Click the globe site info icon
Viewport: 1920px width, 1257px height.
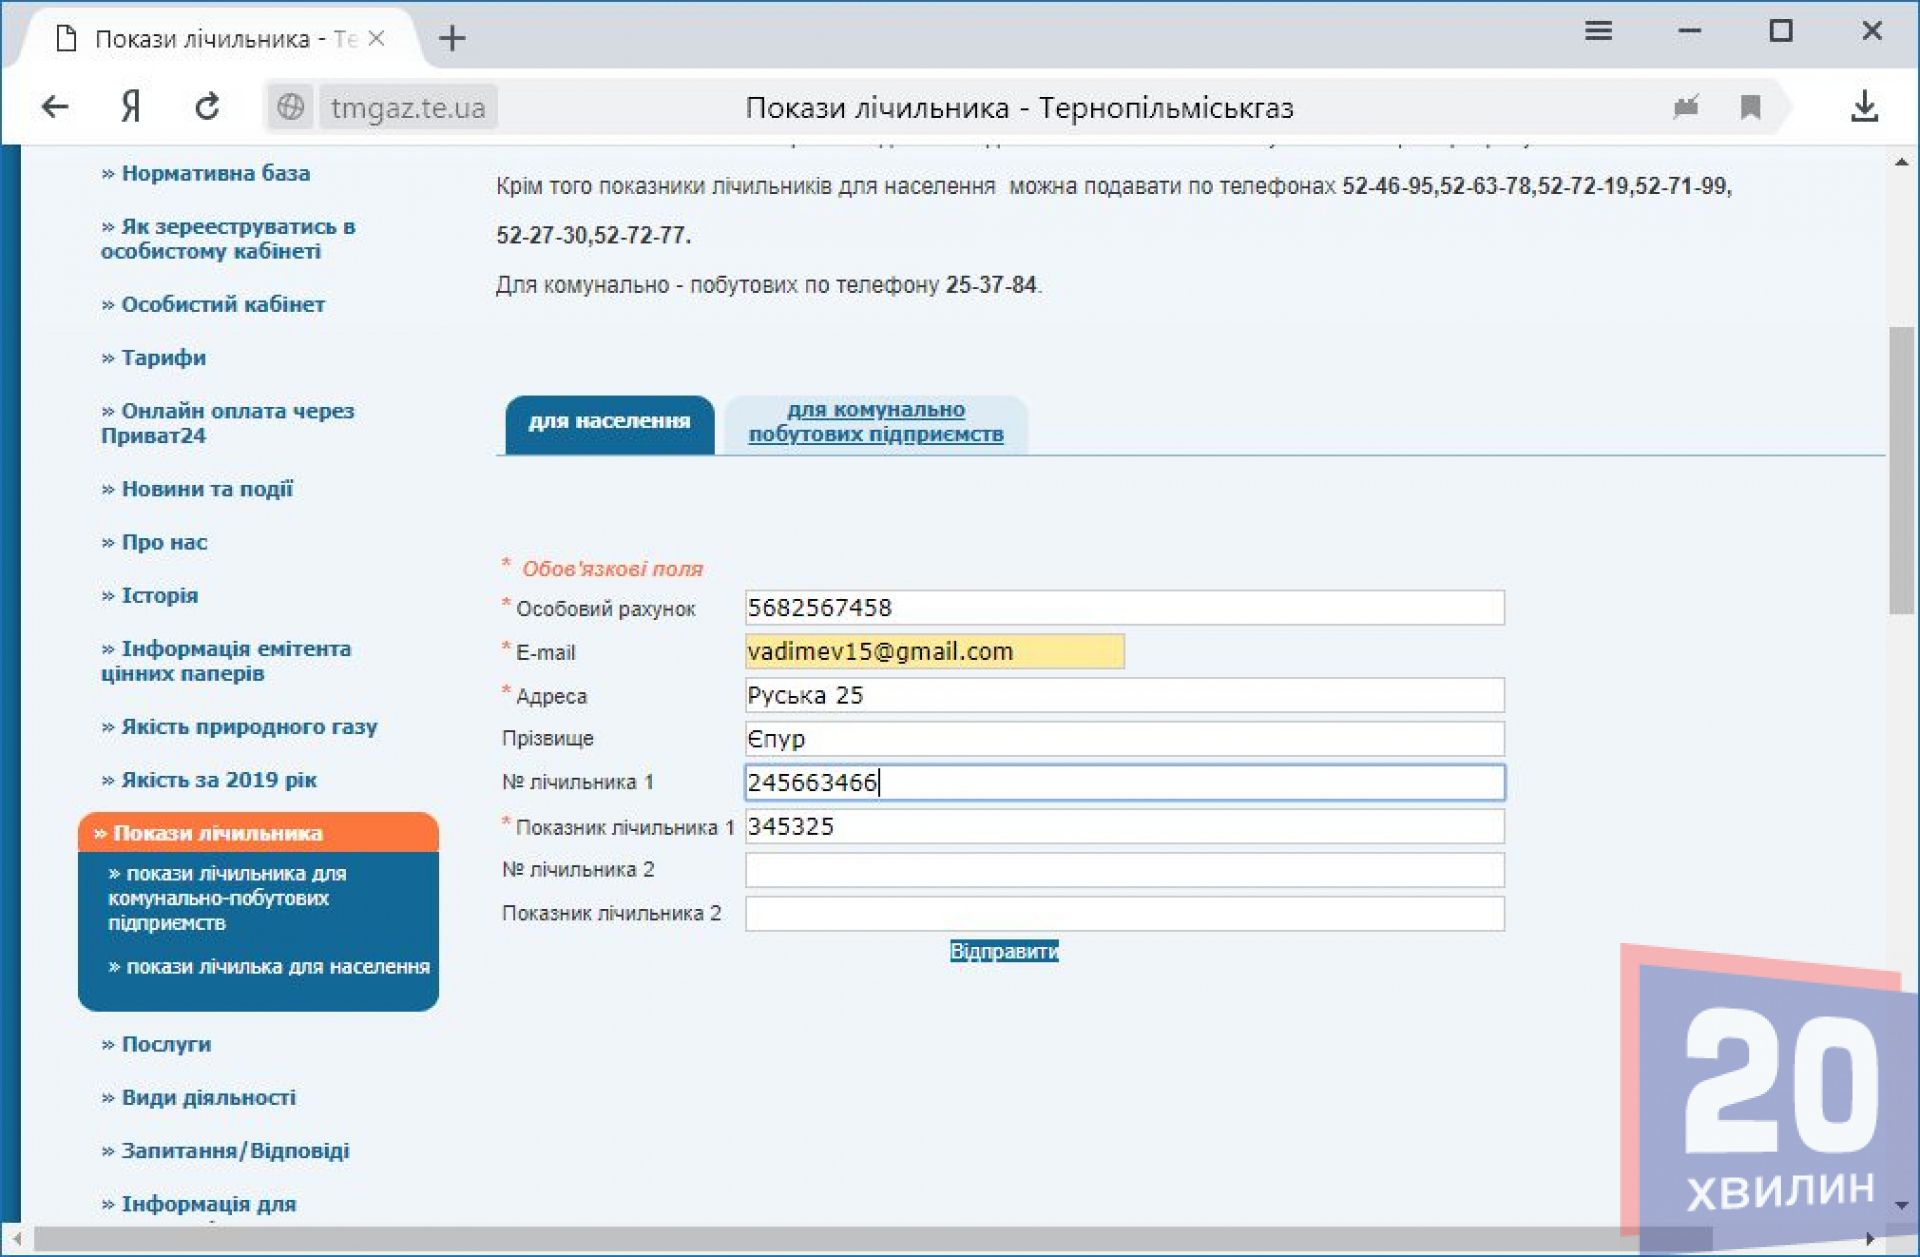[x=290, y=107]
